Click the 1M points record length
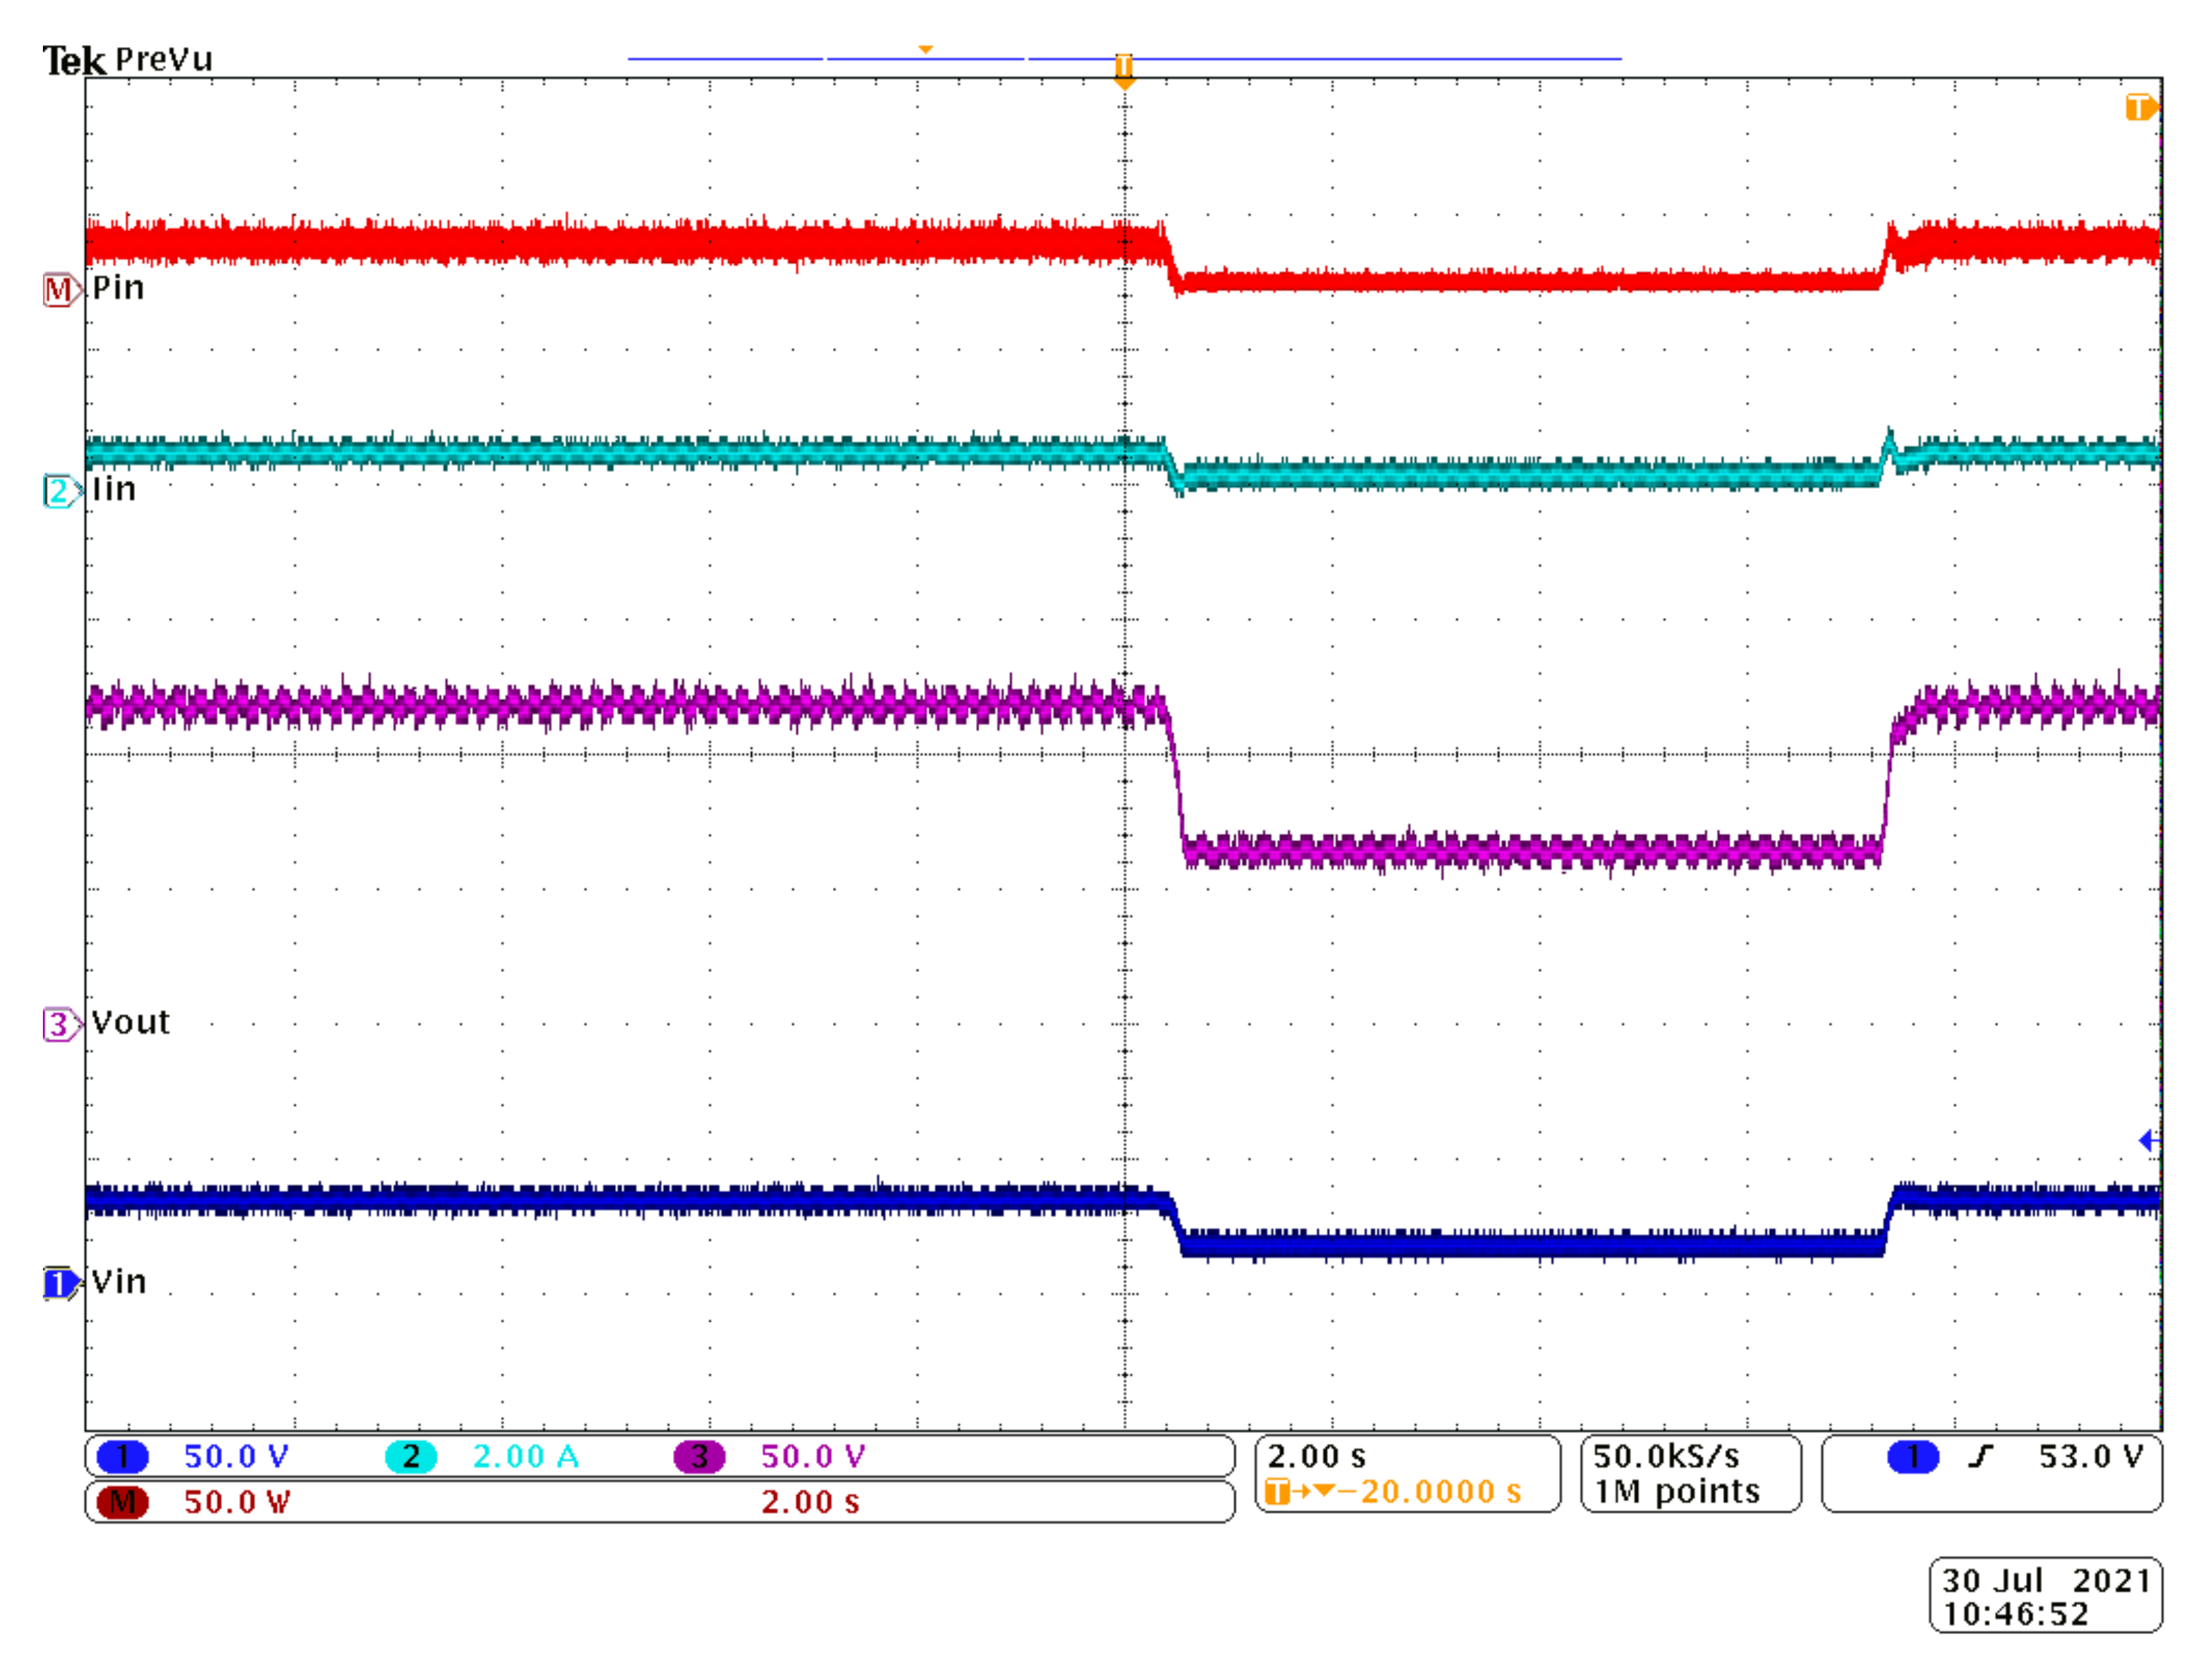Image resolution: width=2212 pixels, height=1673 pixels. tap(1677, 1492)
